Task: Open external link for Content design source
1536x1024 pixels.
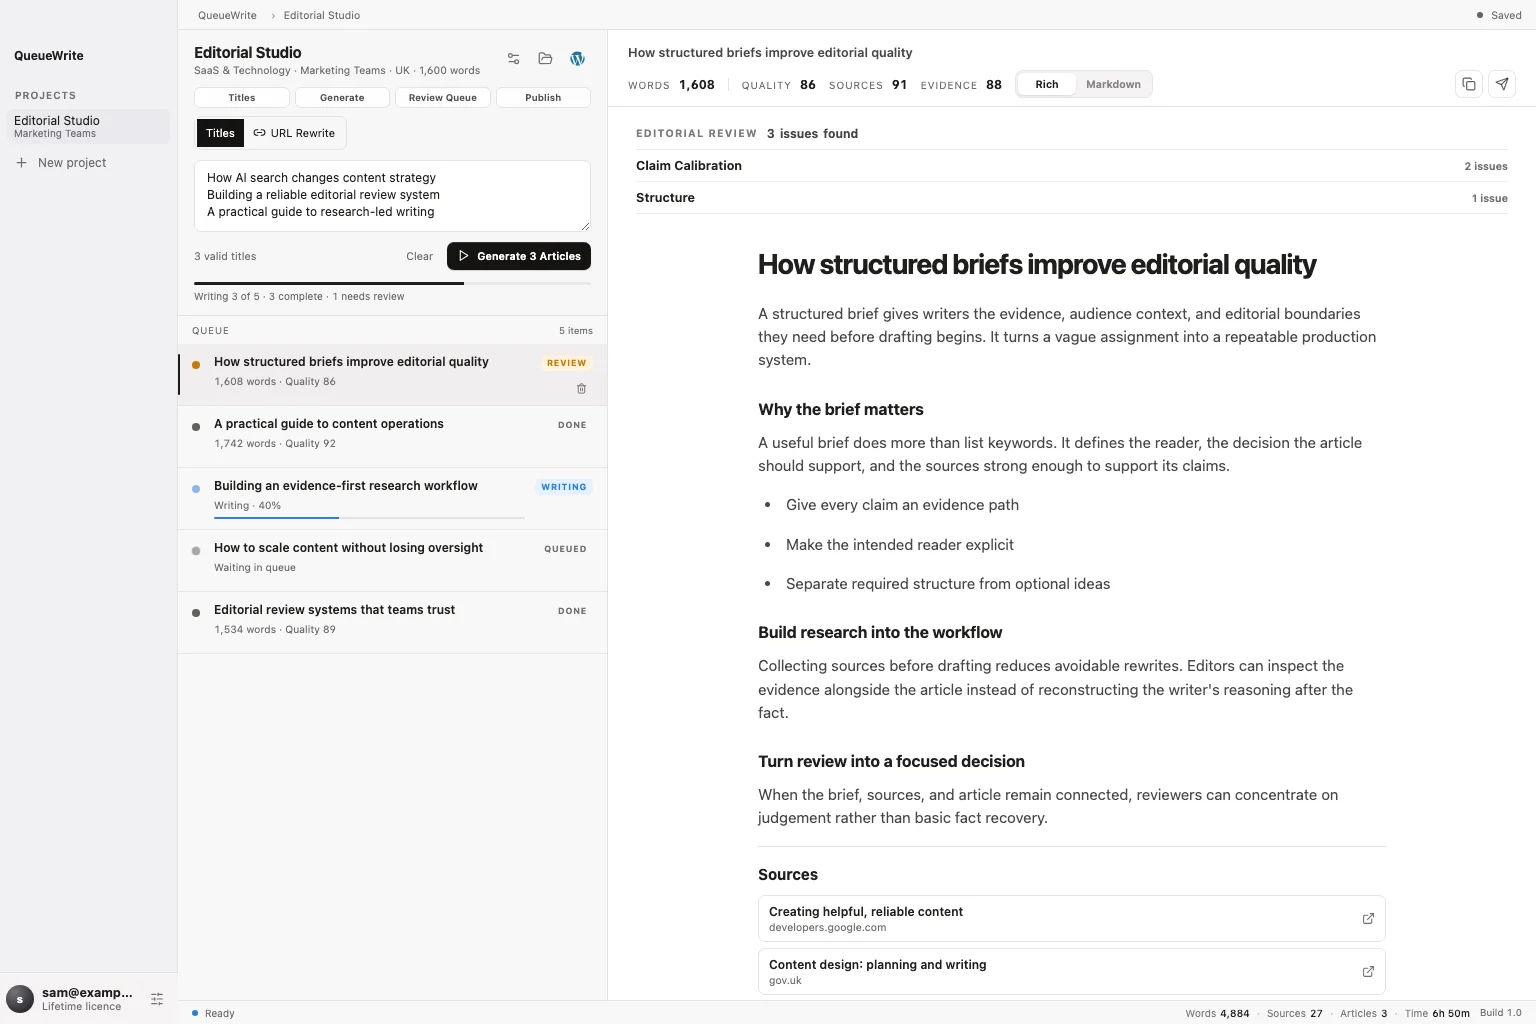Action: coord(1368,972)
